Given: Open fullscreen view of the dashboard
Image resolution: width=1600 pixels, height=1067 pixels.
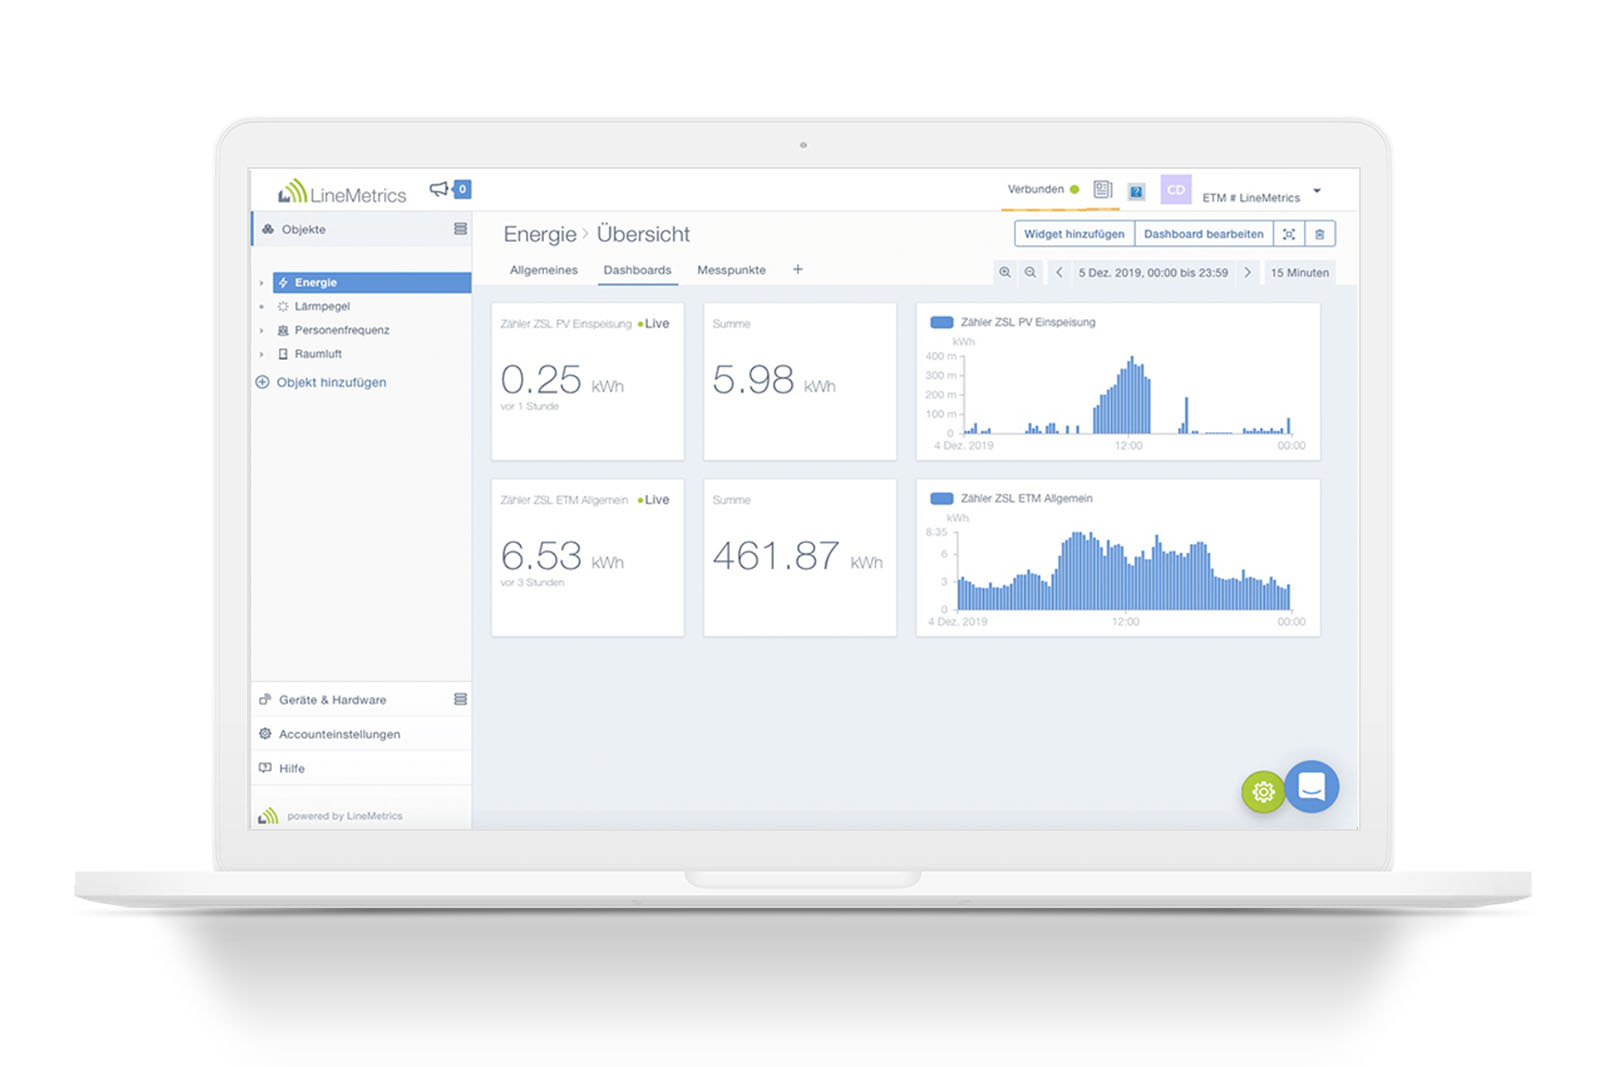Looking at the screenshot, I should [x=1288, y=233].
